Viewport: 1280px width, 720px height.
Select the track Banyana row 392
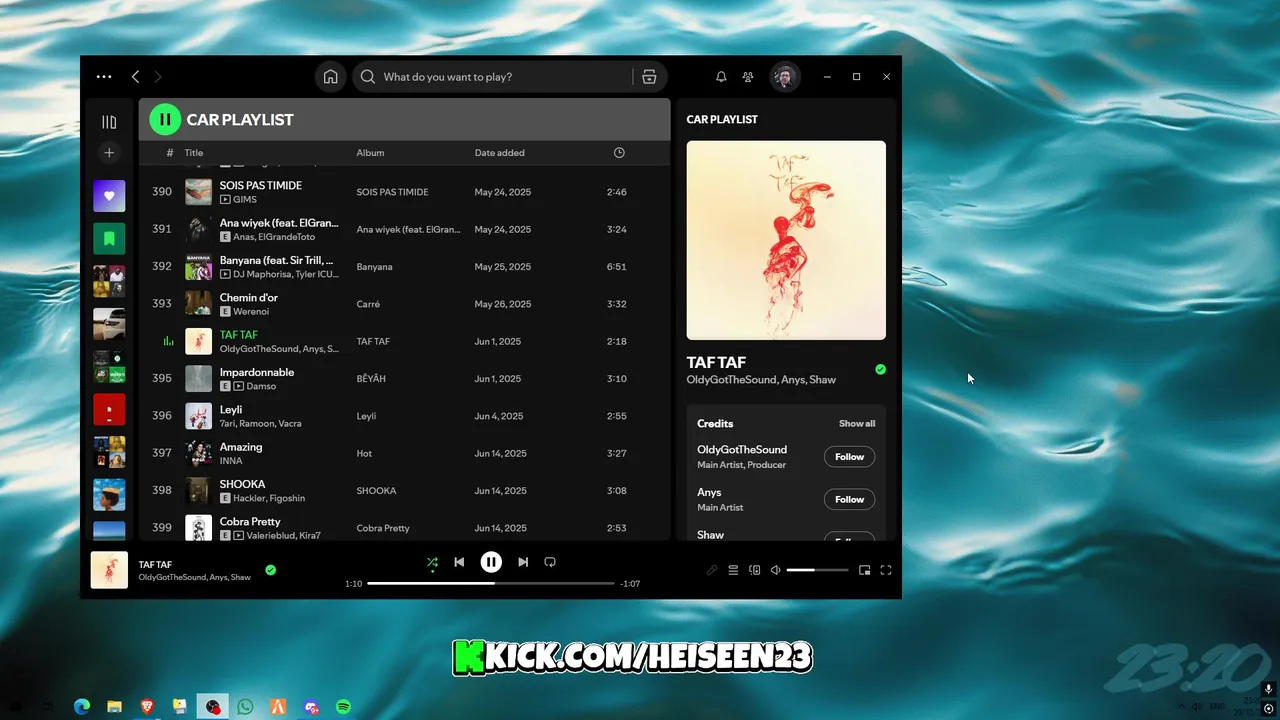click(404, 267)
